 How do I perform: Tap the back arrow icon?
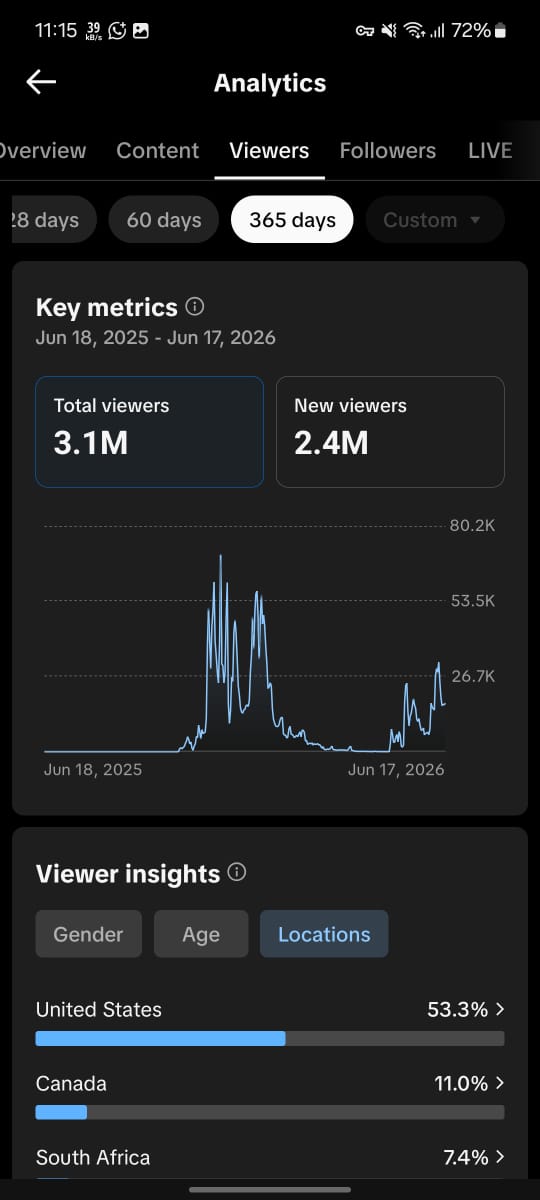coord(41,82)
